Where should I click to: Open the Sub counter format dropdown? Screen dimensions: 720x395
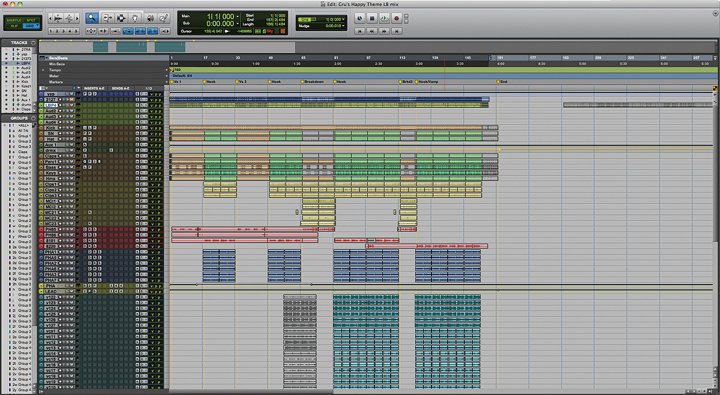coord(238,23)
